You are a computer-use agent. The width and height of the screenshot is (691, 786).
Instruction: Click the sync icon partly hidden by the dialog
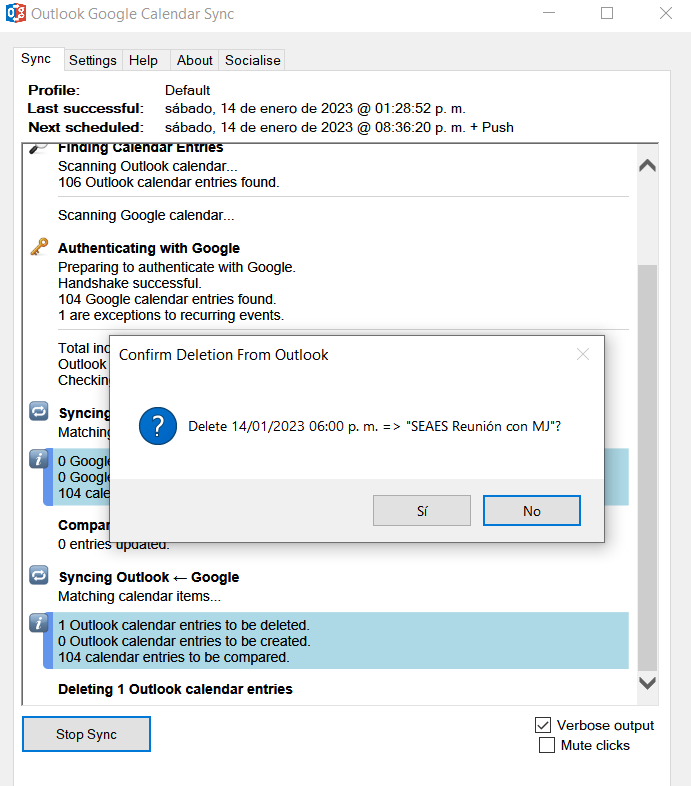click(x=39, y=411)
